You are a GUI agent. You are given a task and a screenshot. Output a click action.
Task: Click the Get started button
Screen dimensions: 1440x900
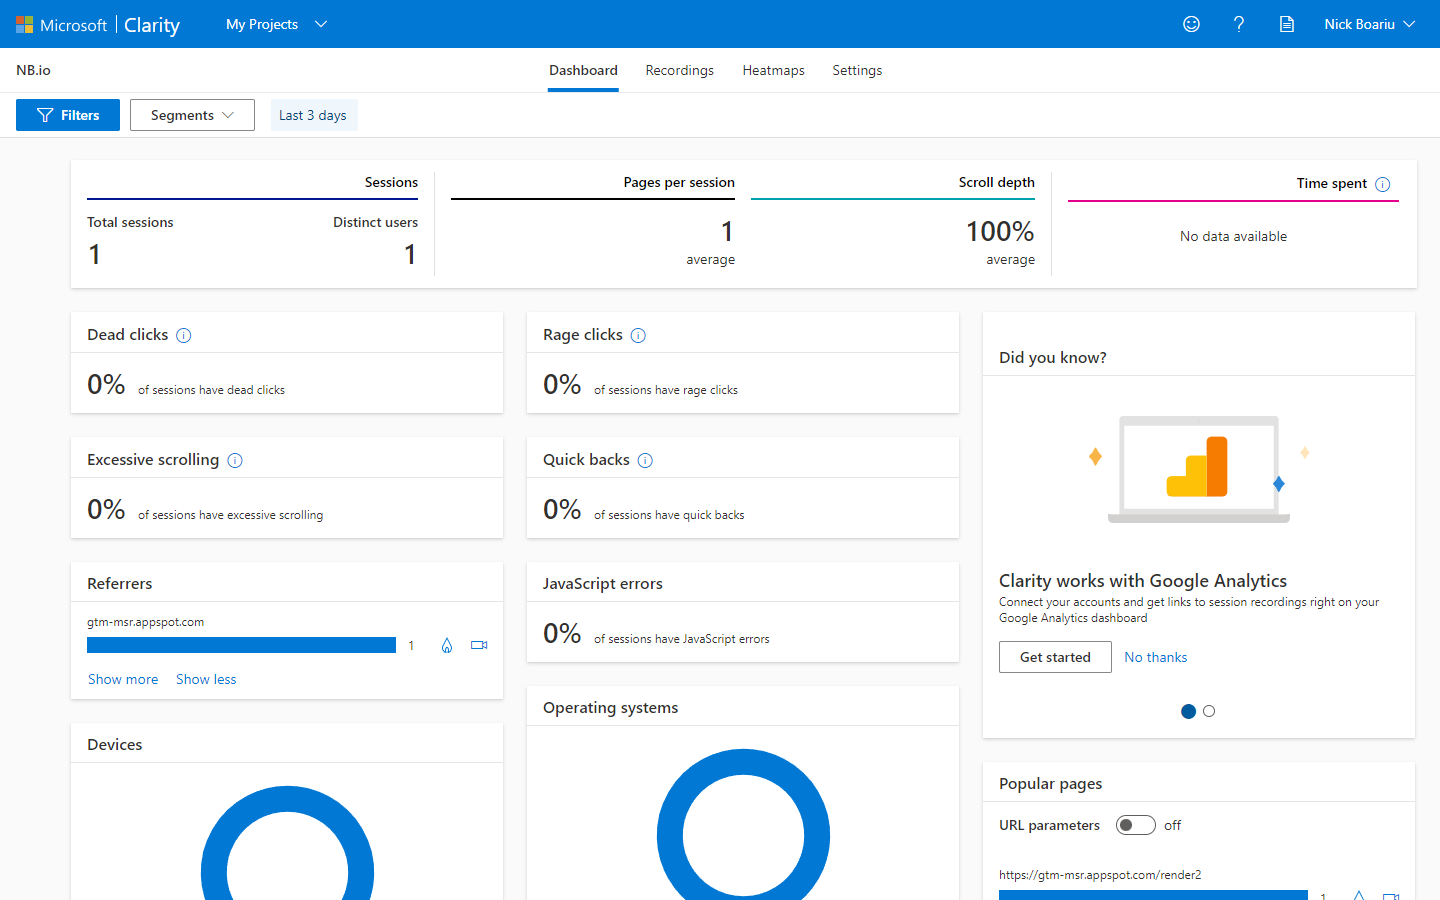[x=1055, y=657]
